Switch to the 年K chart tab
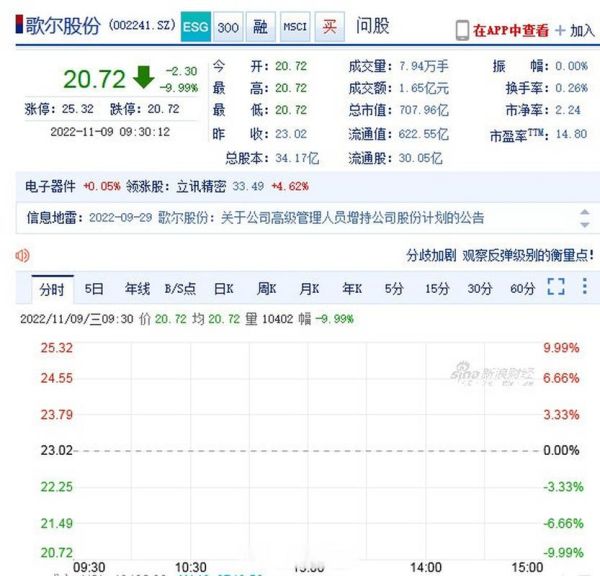600x576 pixels. 352,289
